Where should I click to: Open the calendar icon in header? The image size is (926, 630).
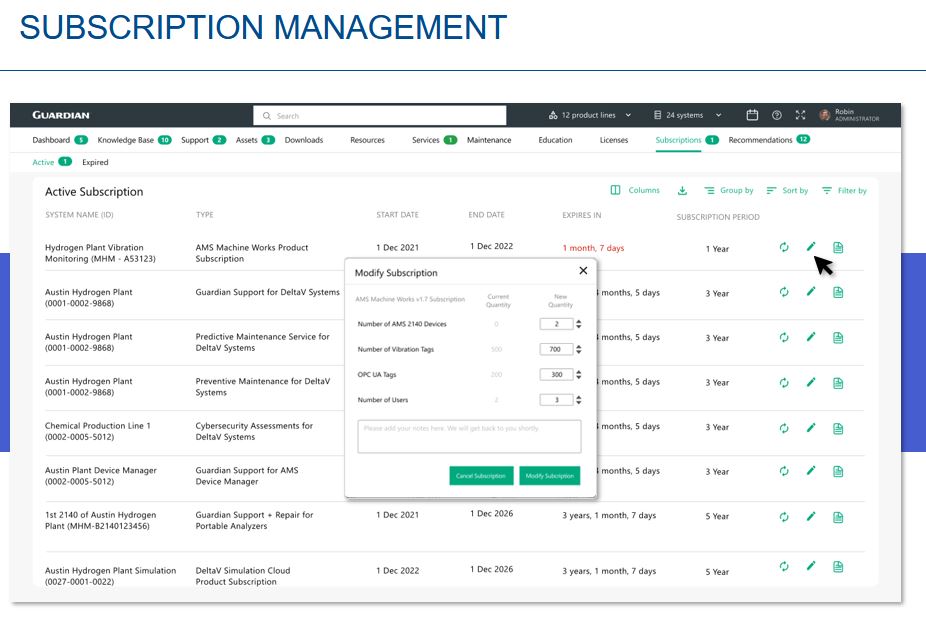point(752,115)
